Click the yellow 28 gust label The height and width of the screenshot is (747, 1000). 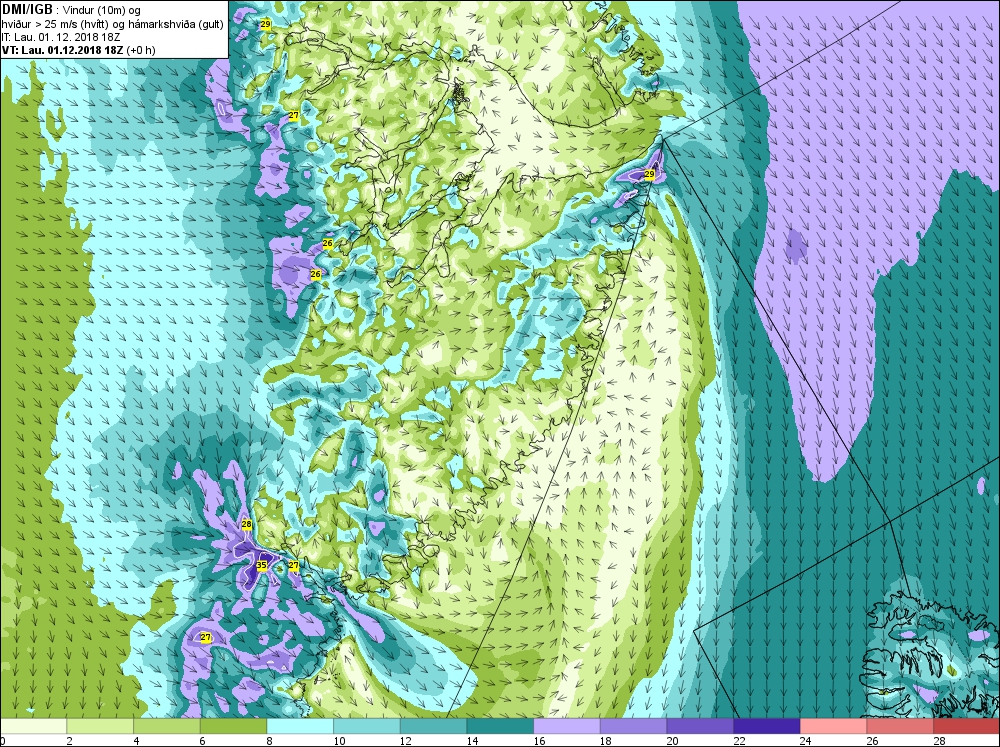[x=247, y=524]
